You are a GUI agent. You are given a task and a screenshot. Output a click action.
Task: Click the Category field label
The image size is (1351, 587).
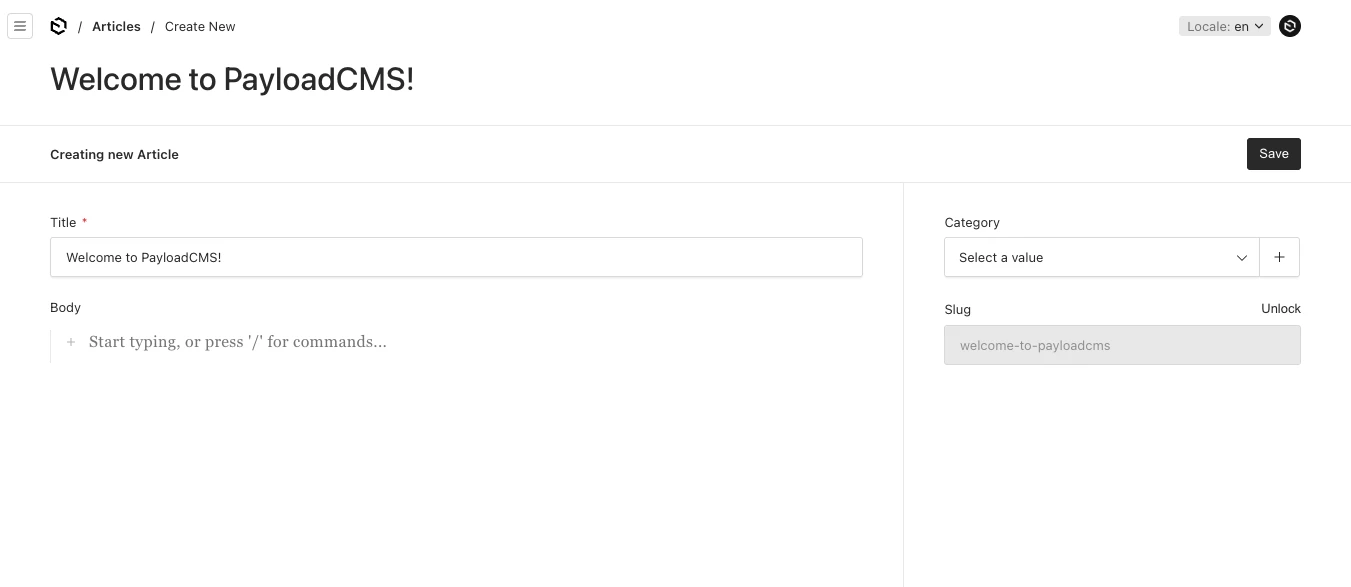point(971,222)
